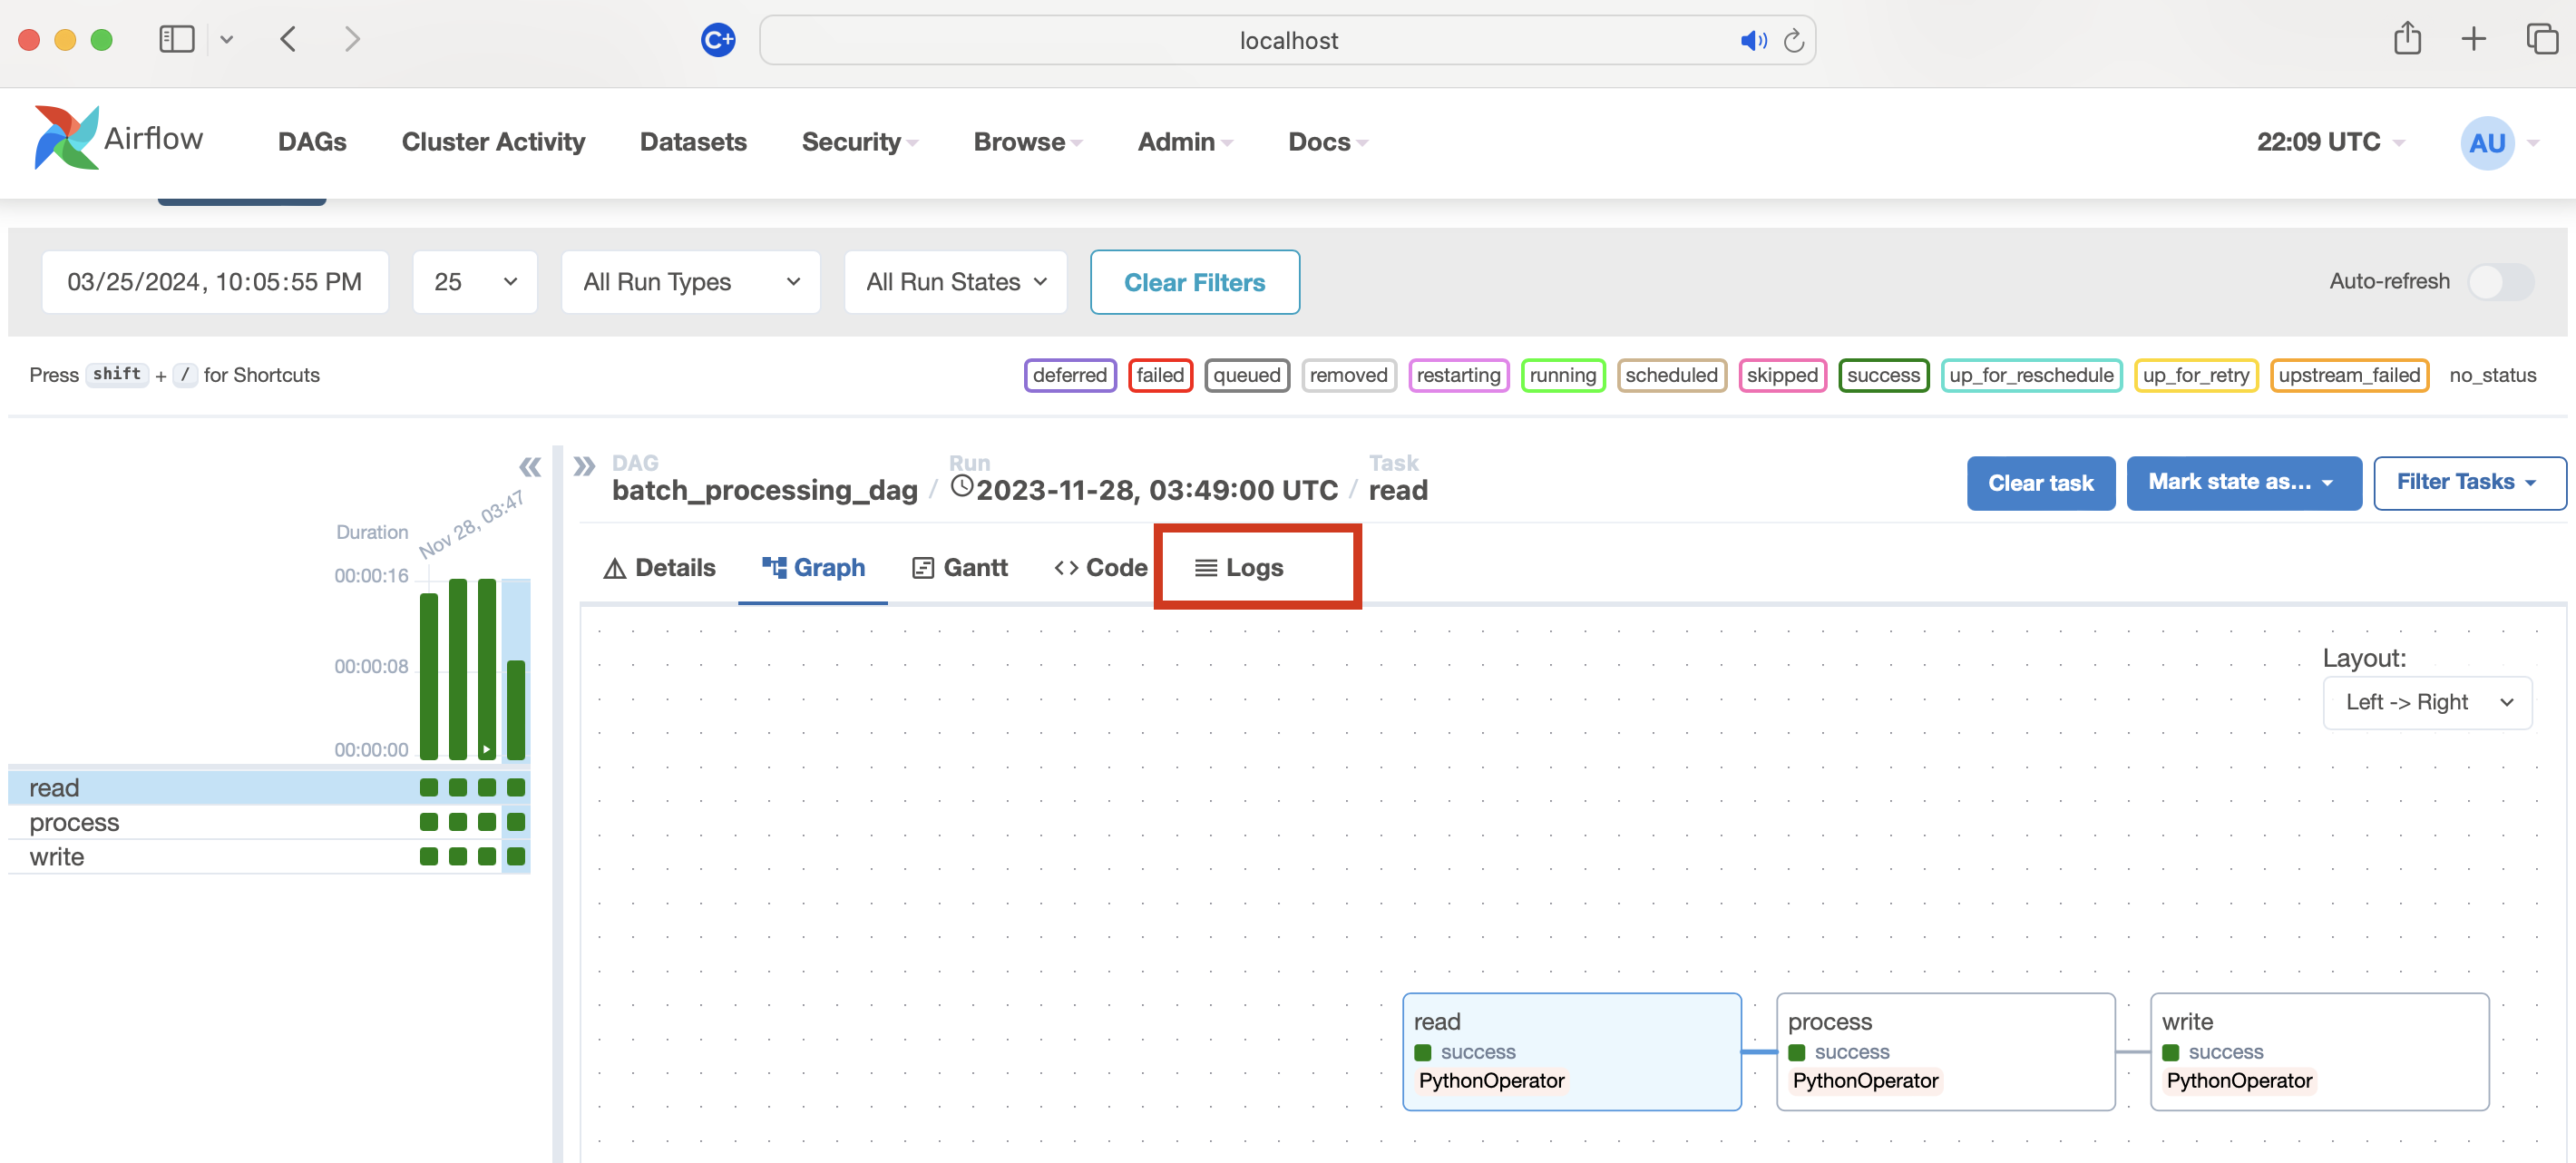Image resolution: width=2576 pixels, height=1163 pixels.
Task: Toggle the Auto-refresh switch
Action: (2500, 281)
